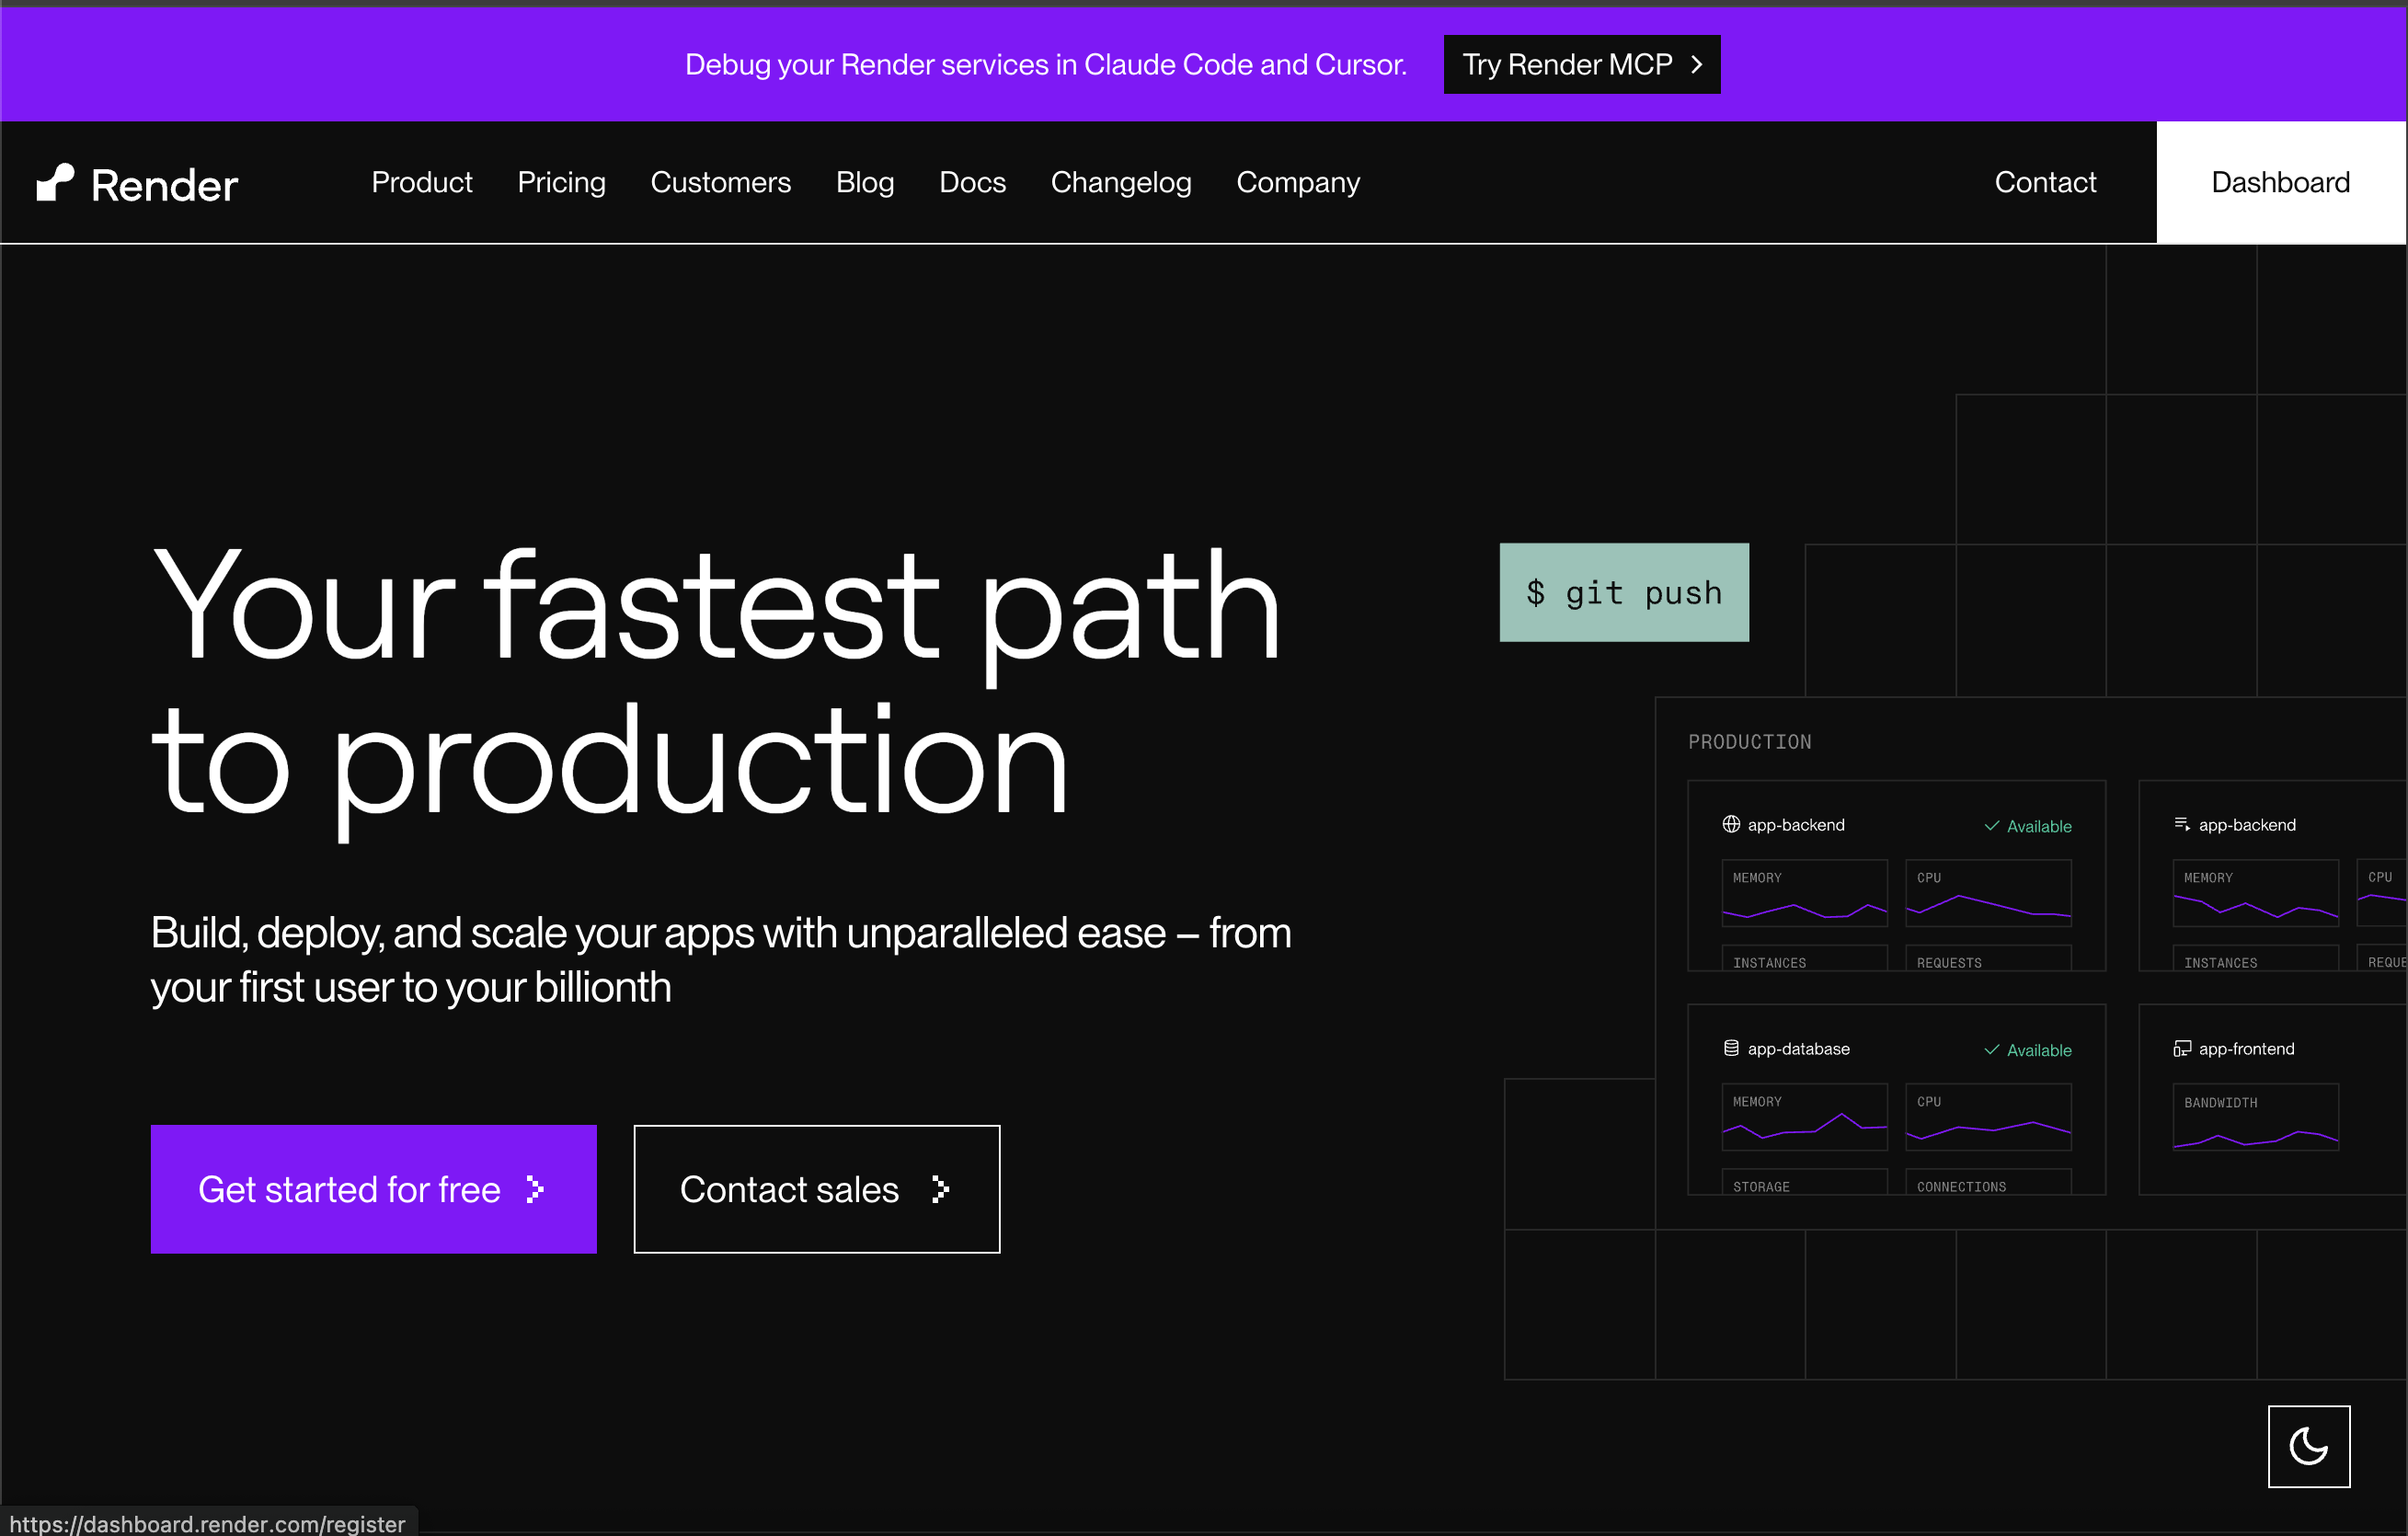The height and width of the screenshot is (1536, 2408).
Task: Click second app-backend worker list icon
Action: coord(2182,824)
